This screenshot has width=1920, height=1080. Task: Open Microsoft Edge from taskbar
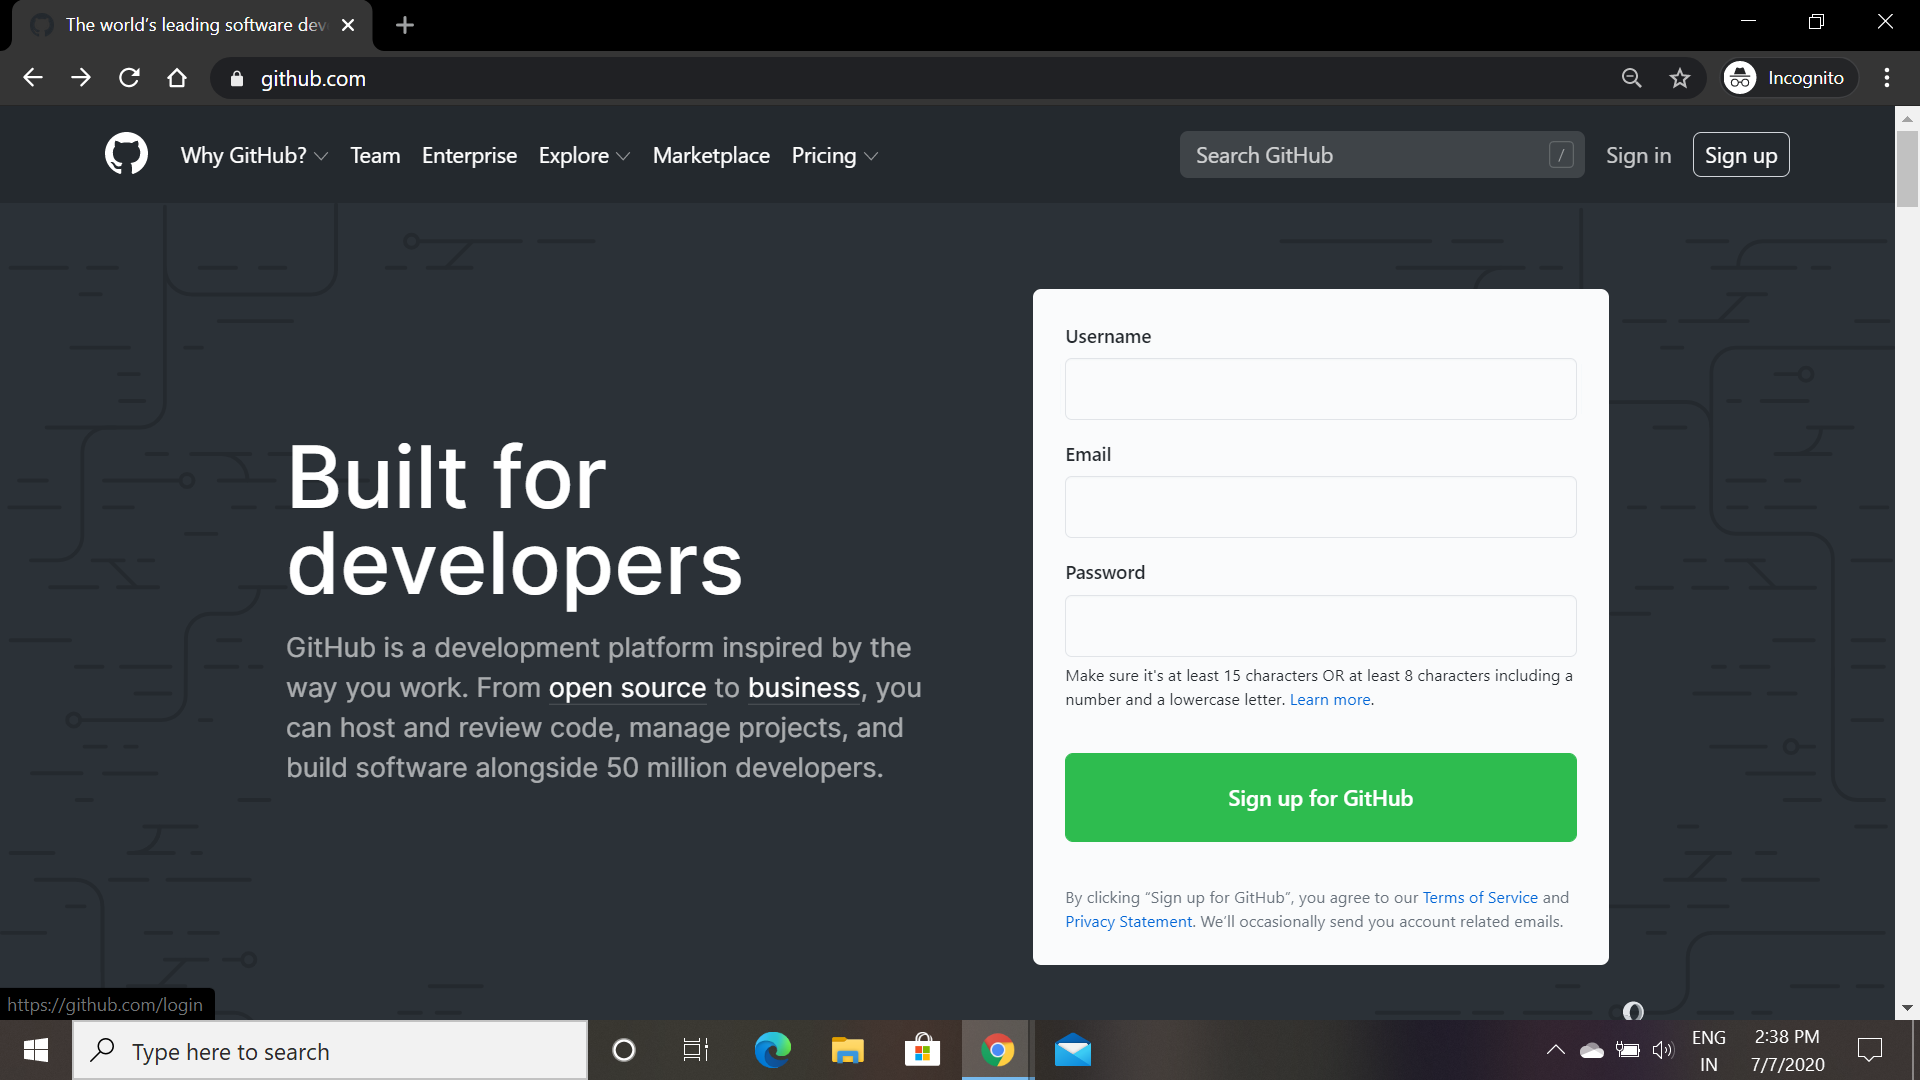click(772, 1050)
